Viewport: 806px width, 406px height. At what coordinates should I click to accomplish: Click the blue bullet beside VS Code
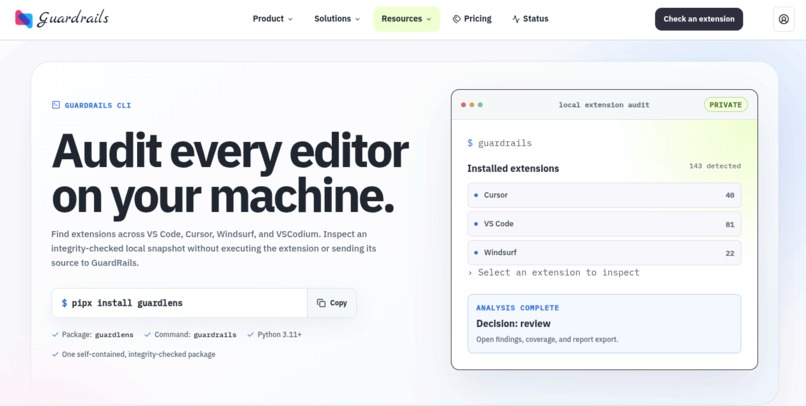point(476,224)
